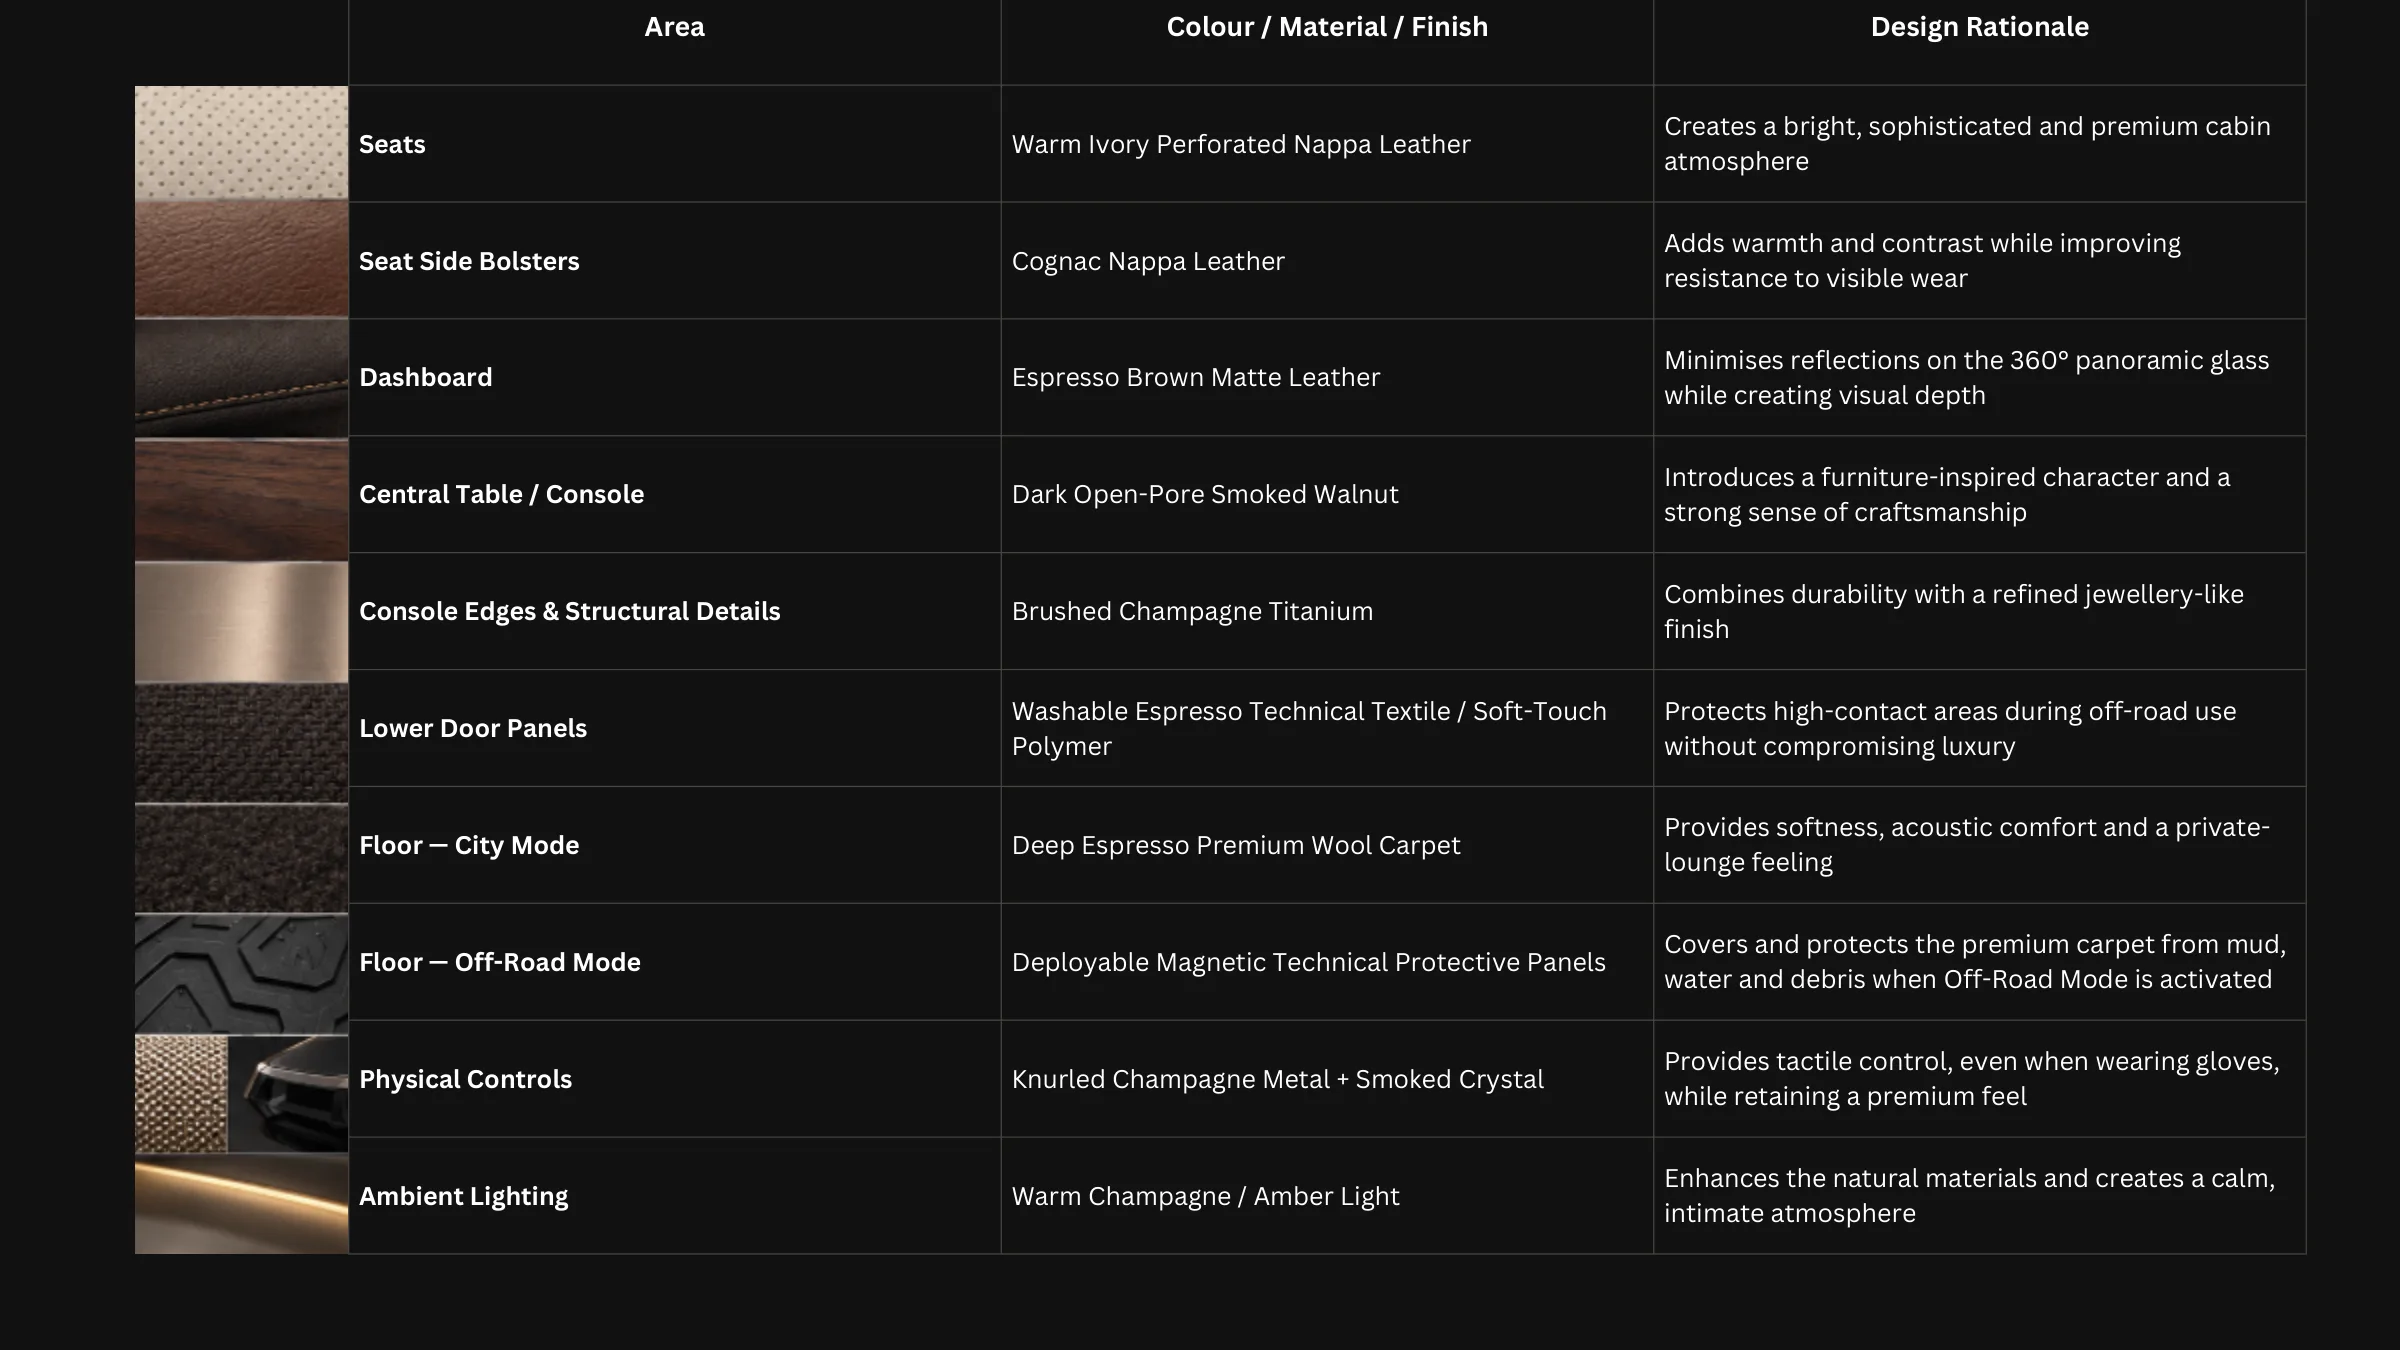Click the amber ambient lighting image
The height and width of the screenshot is (1350, 2400).
(x=241, y=1204)
